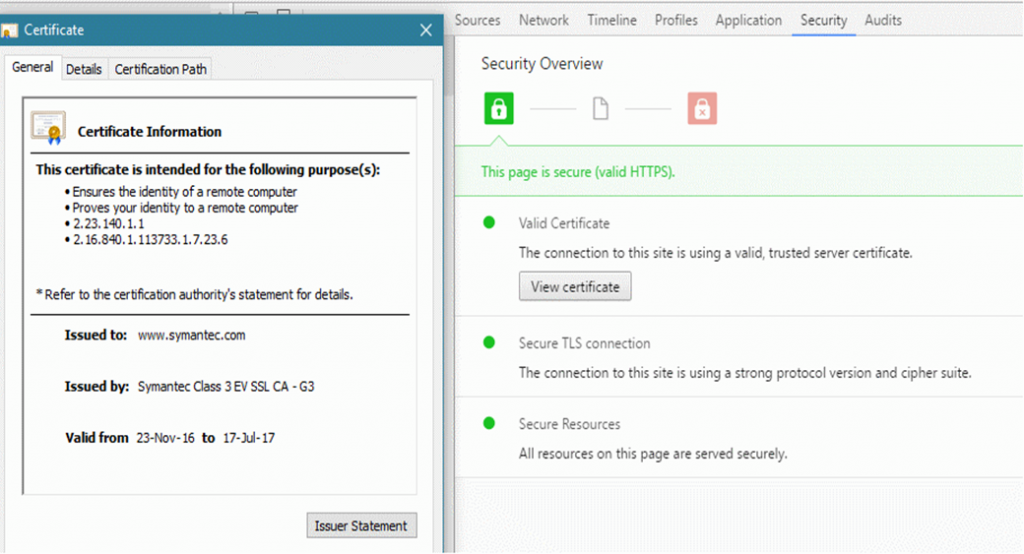Screen dimensions: 1024x554
Task: Click the green secure padlock icon
Action: coord(499,108)
